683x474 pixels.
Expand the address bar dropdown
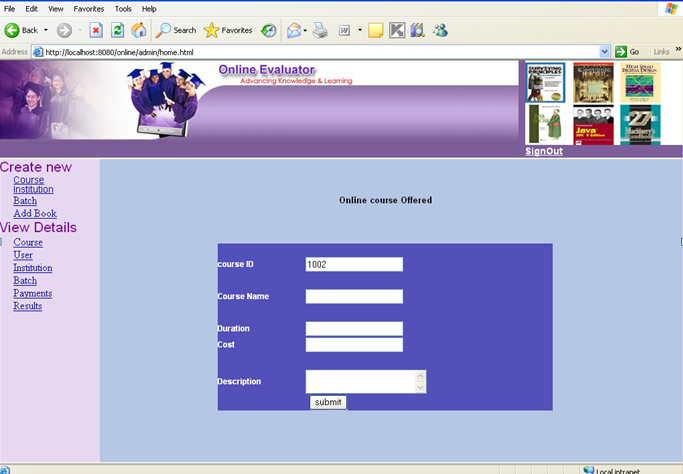click(604, 52)
